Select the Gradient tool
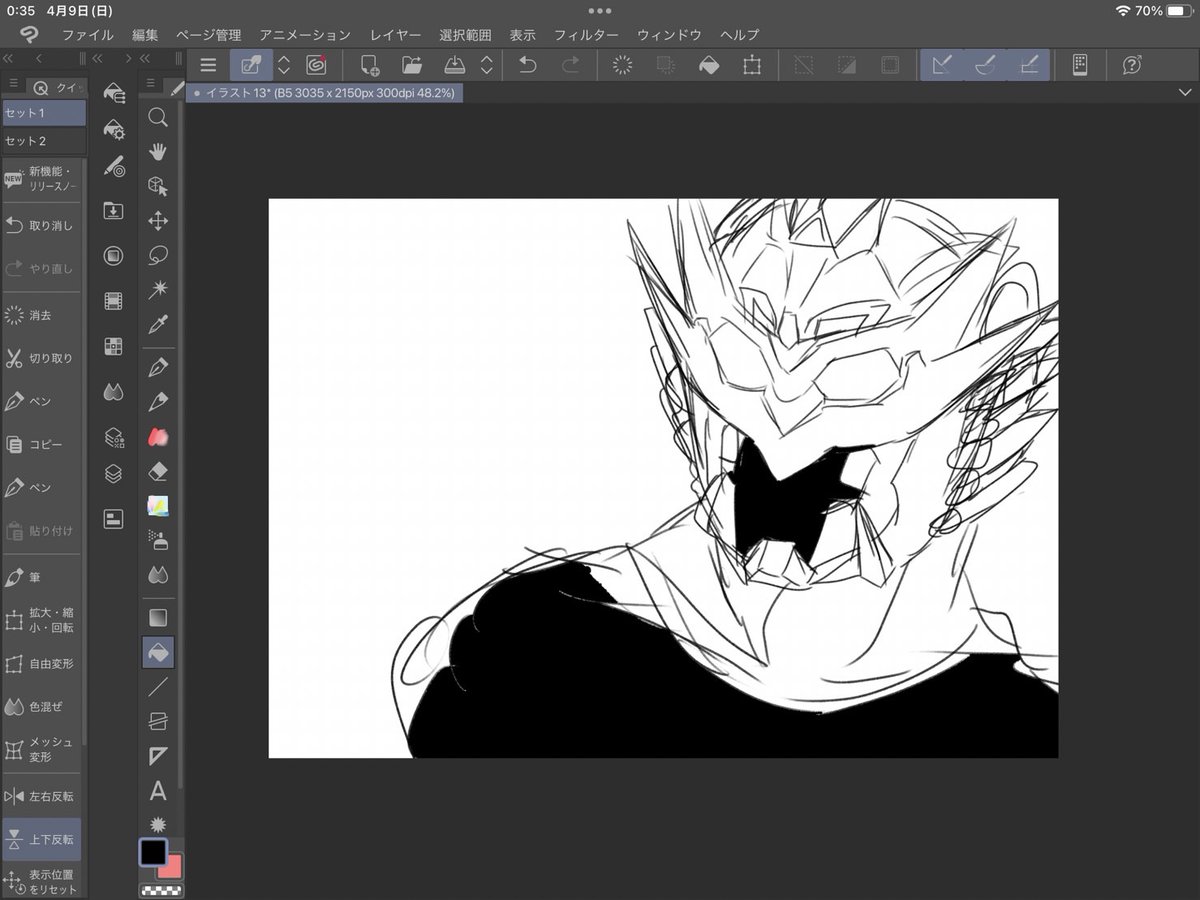1200x900 pixels. click(158, 617)
